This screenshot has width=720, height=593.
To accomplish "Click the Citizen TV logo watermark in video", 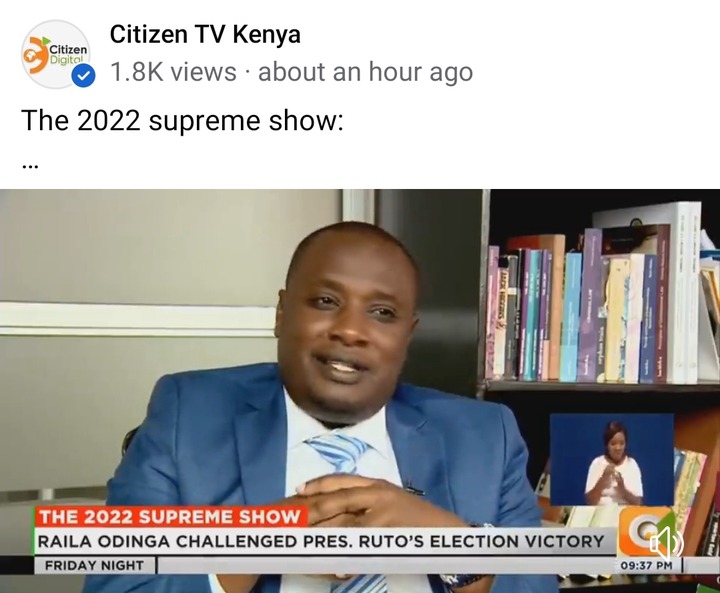I will [643, 531].
